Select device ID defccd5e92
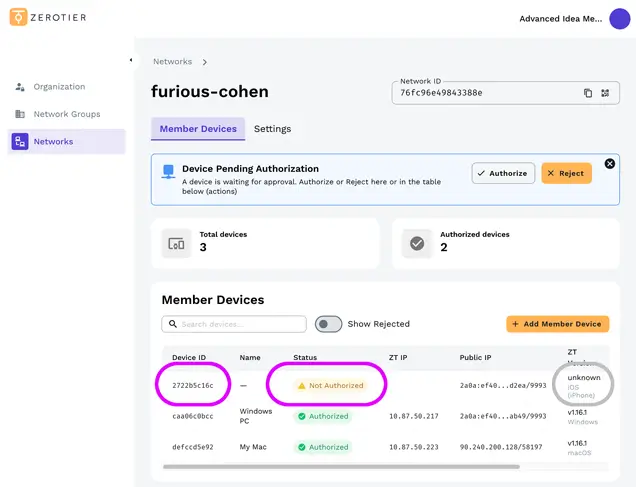The image size is (636, 487). coord(193,447)
